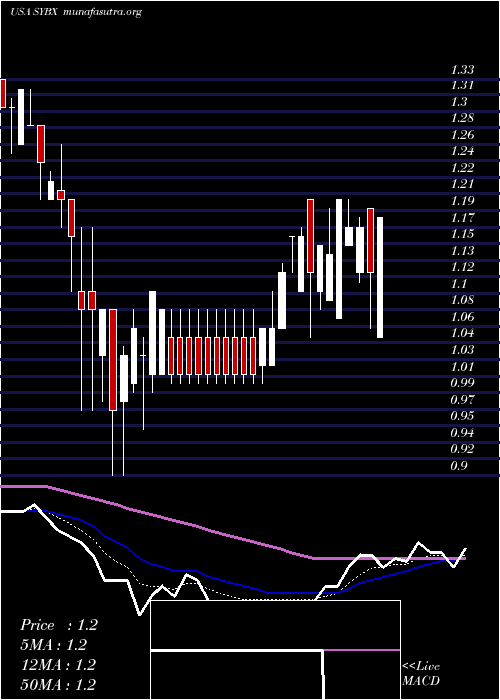Screen dimensions: 500x700
Task: Click the 0.9 price axis label
Action: (458, 465)
